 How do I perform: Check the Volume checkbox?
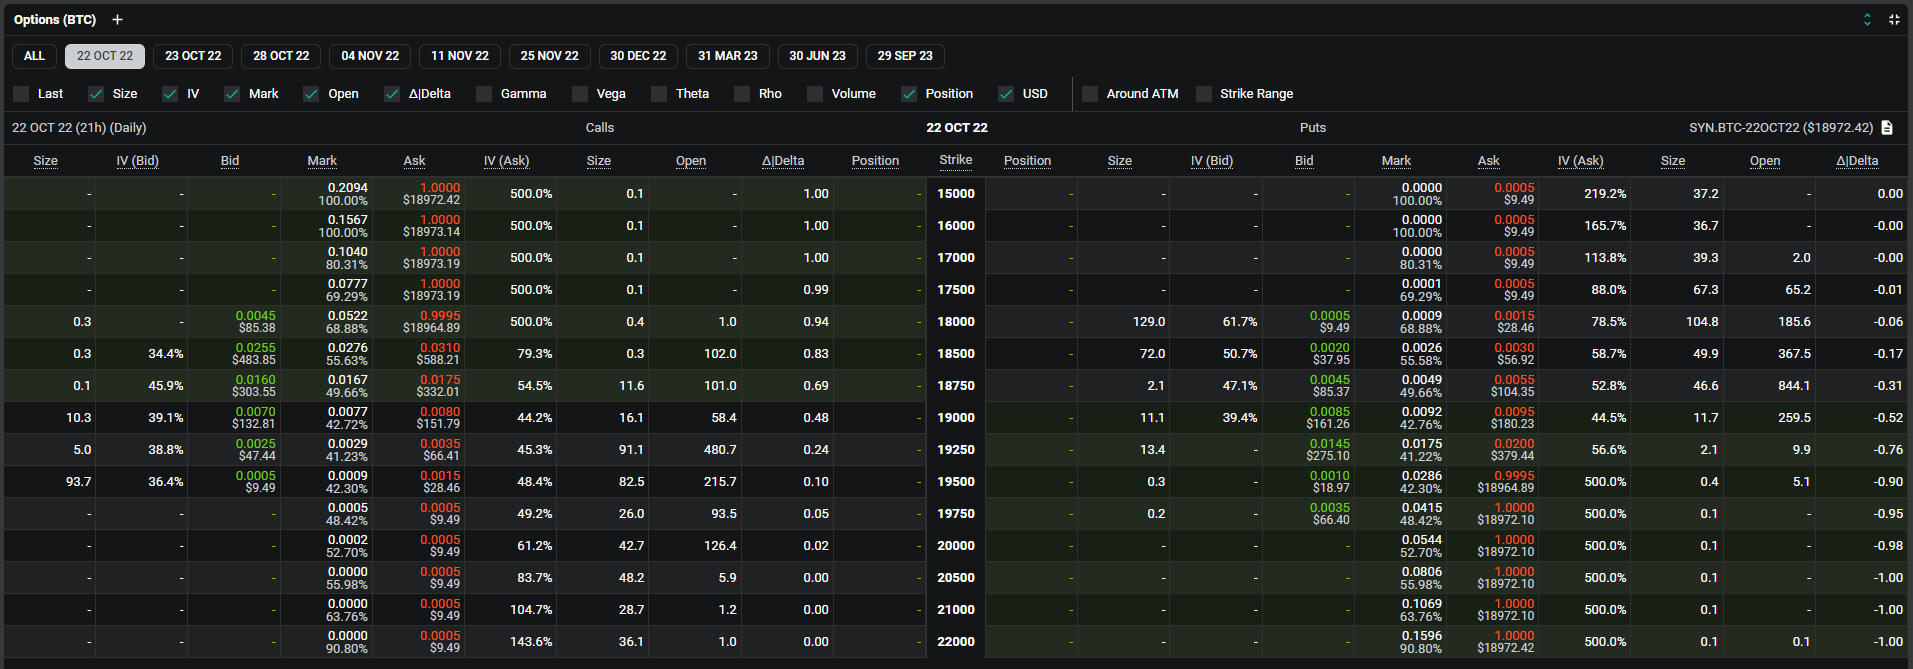815,94
